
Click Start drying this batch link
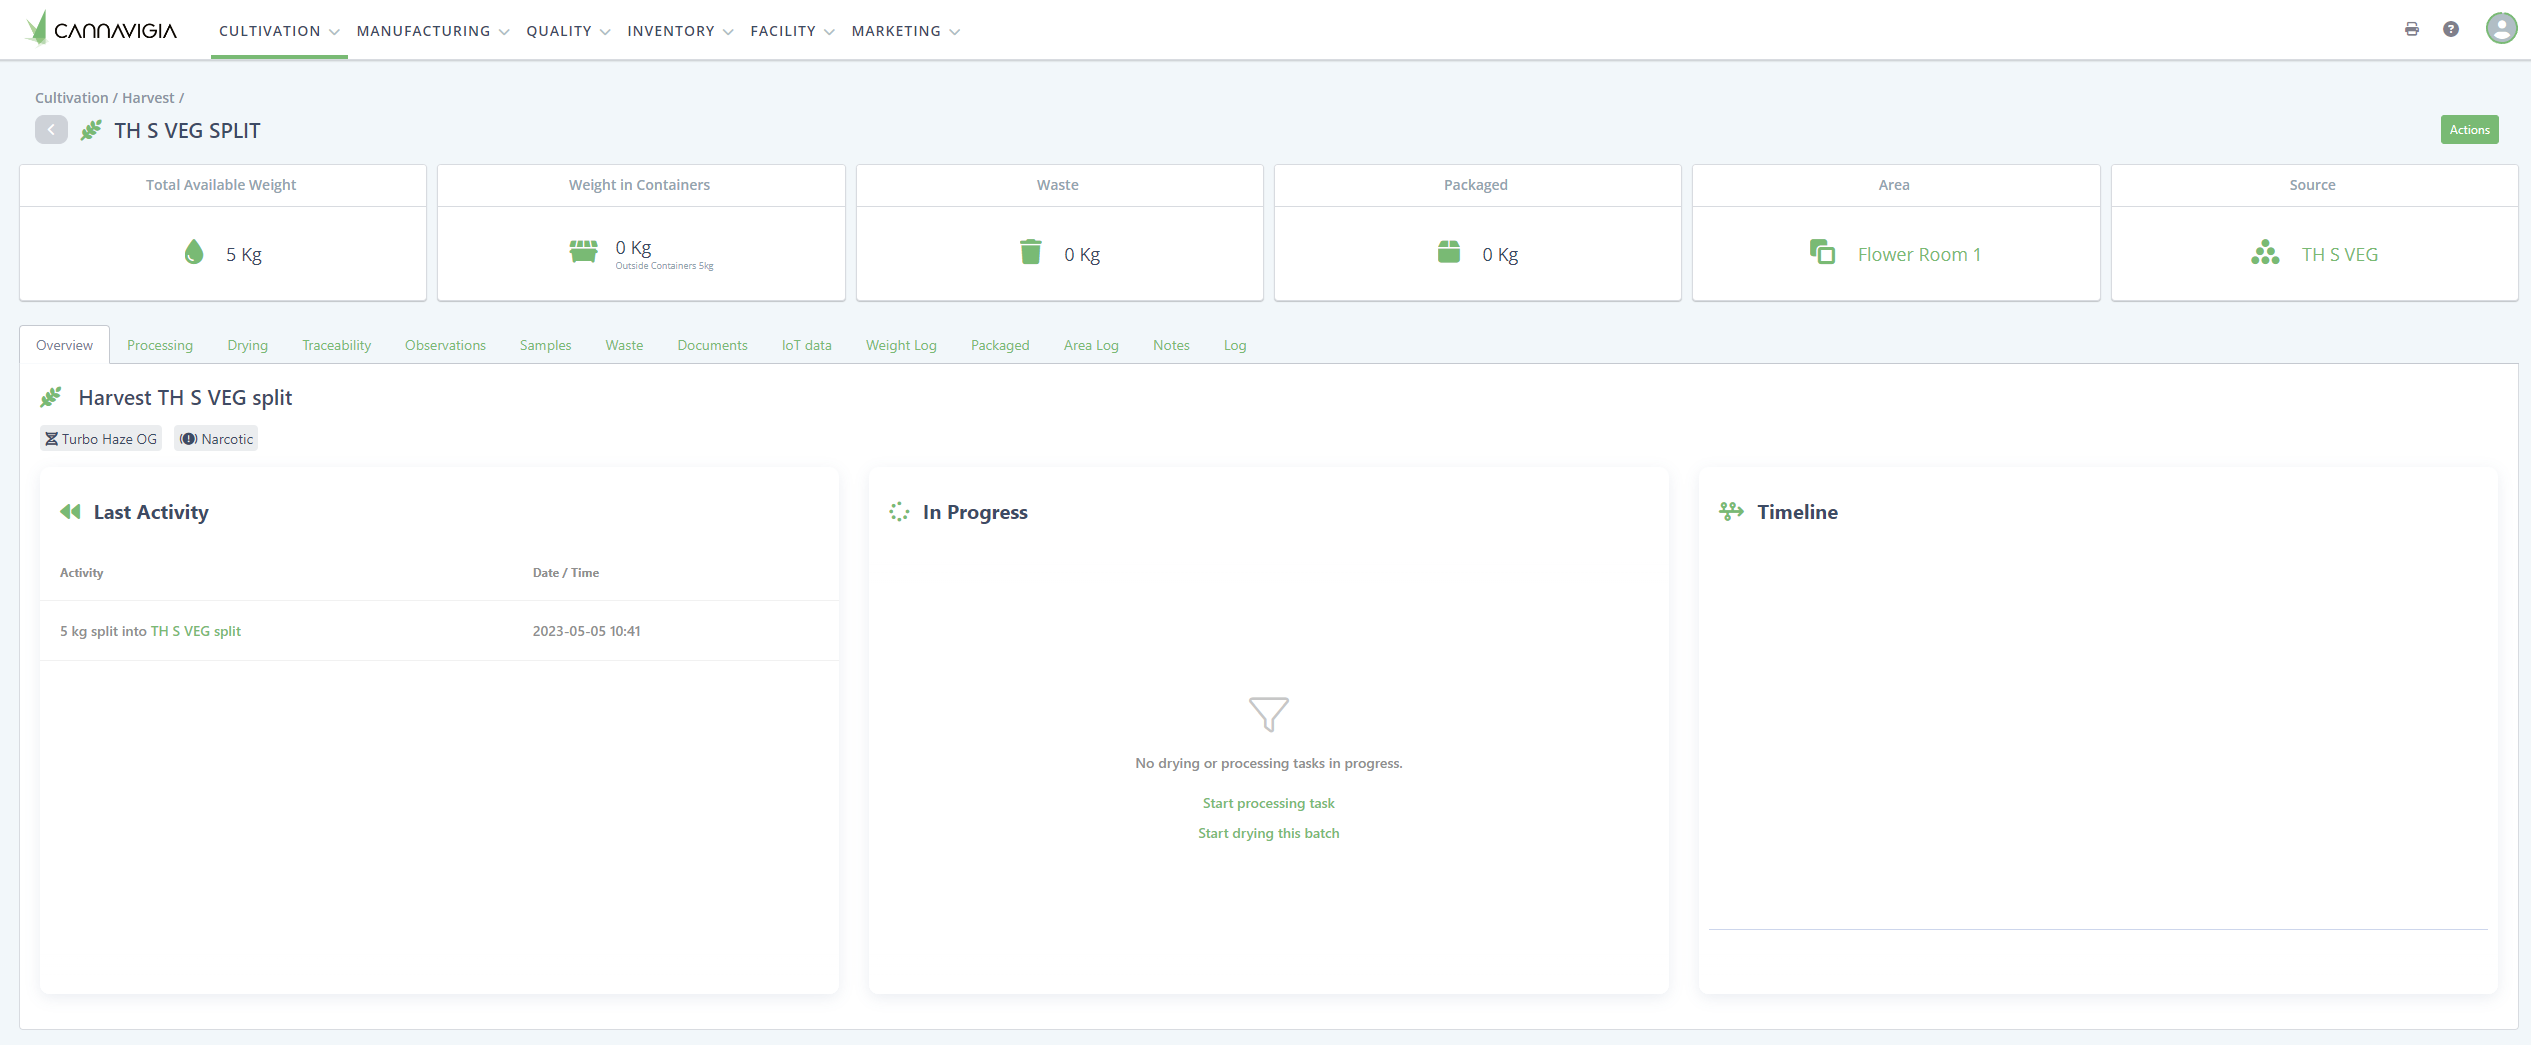click(1268, 833)
